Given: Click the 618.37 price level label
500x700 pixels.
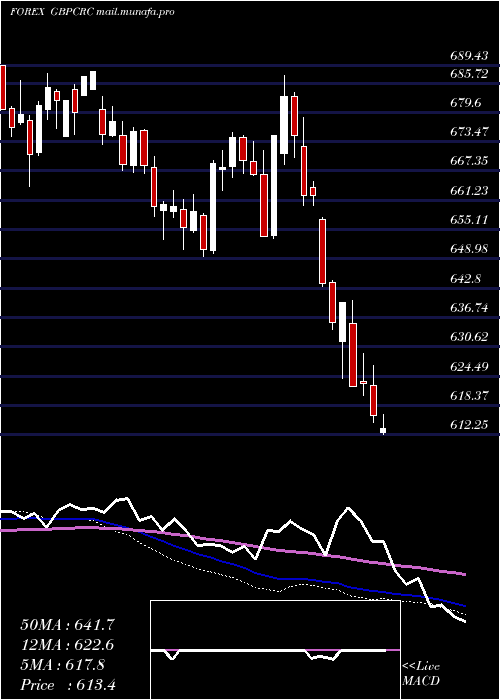Looking at the screenshot, I should tap(469, 396).
